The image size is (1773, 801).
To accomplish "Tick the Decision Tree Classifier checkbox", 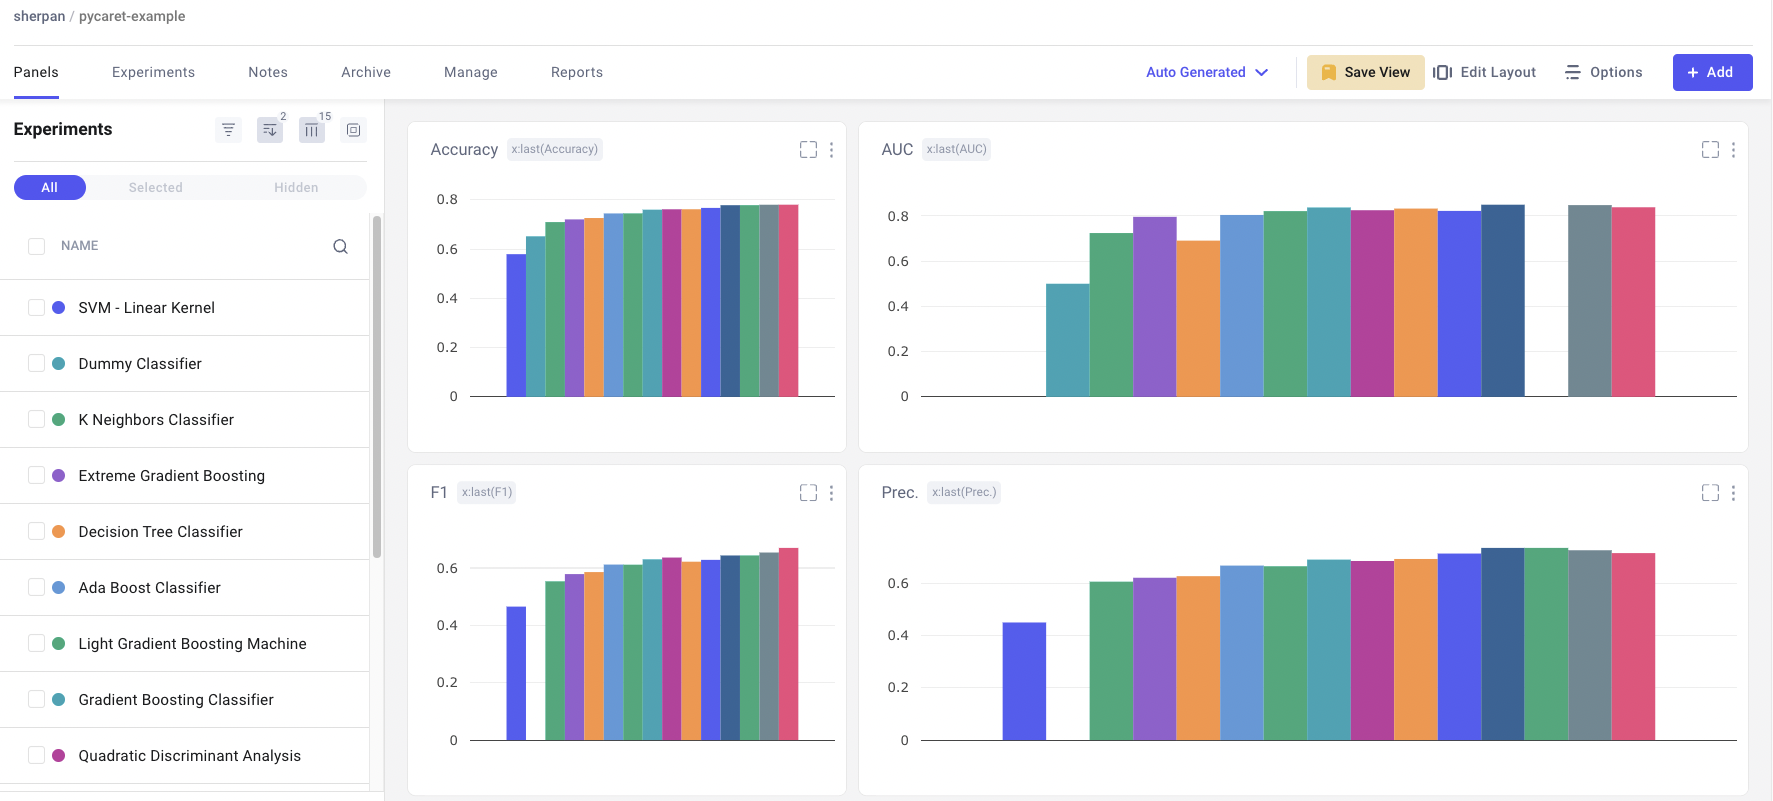I will [37, 532].
